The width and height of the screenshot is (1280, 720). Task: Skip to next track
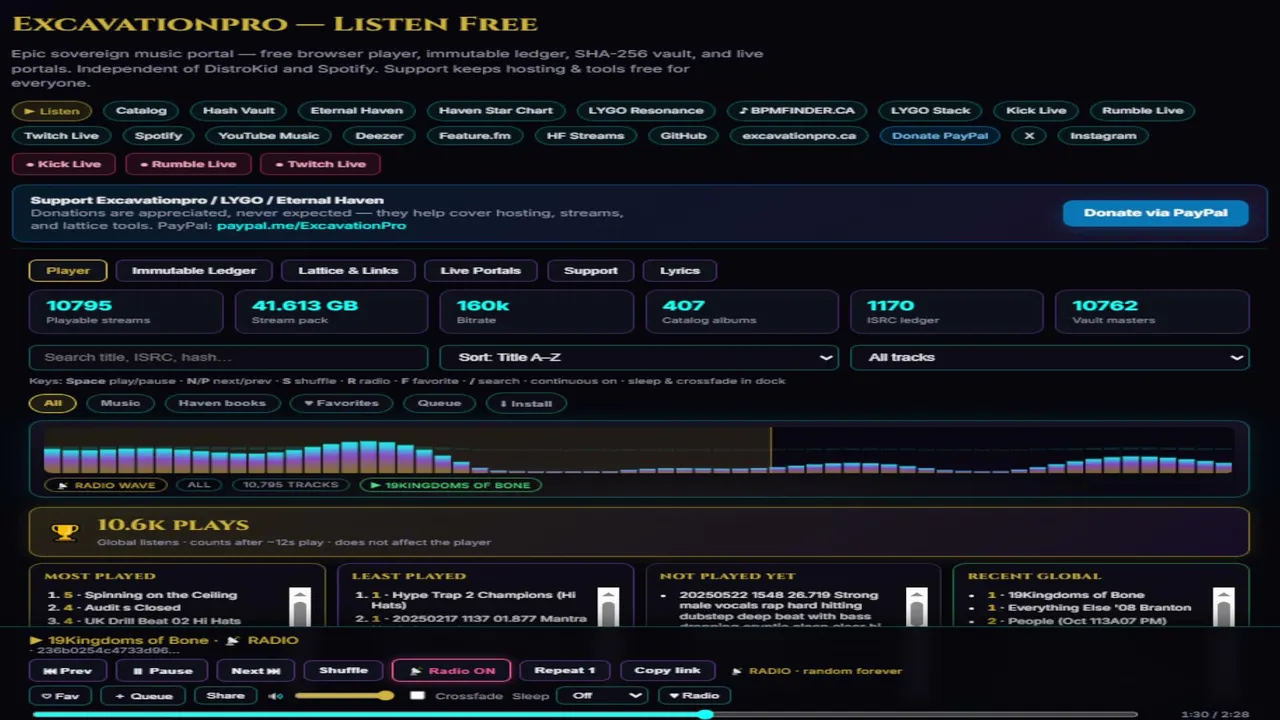(256, 671)
